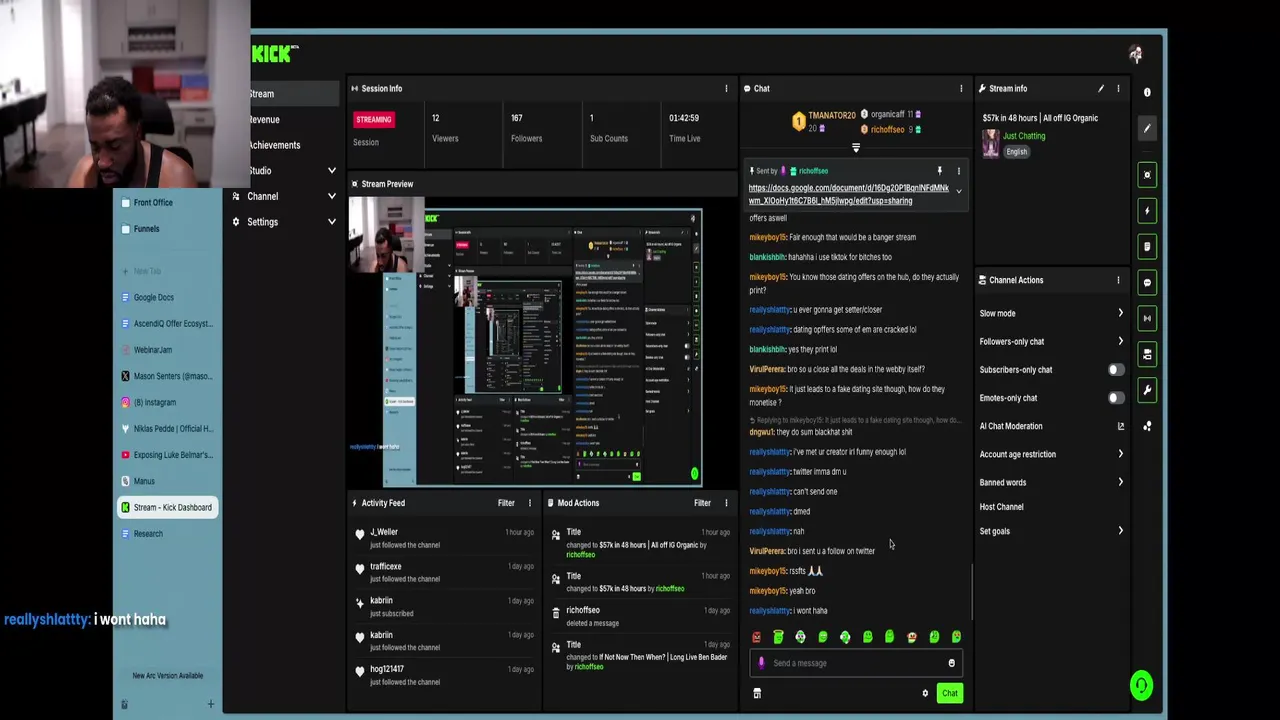Click the Stream Preview video
Viewport: 1280px width, 720px height.
click(525, 342)
